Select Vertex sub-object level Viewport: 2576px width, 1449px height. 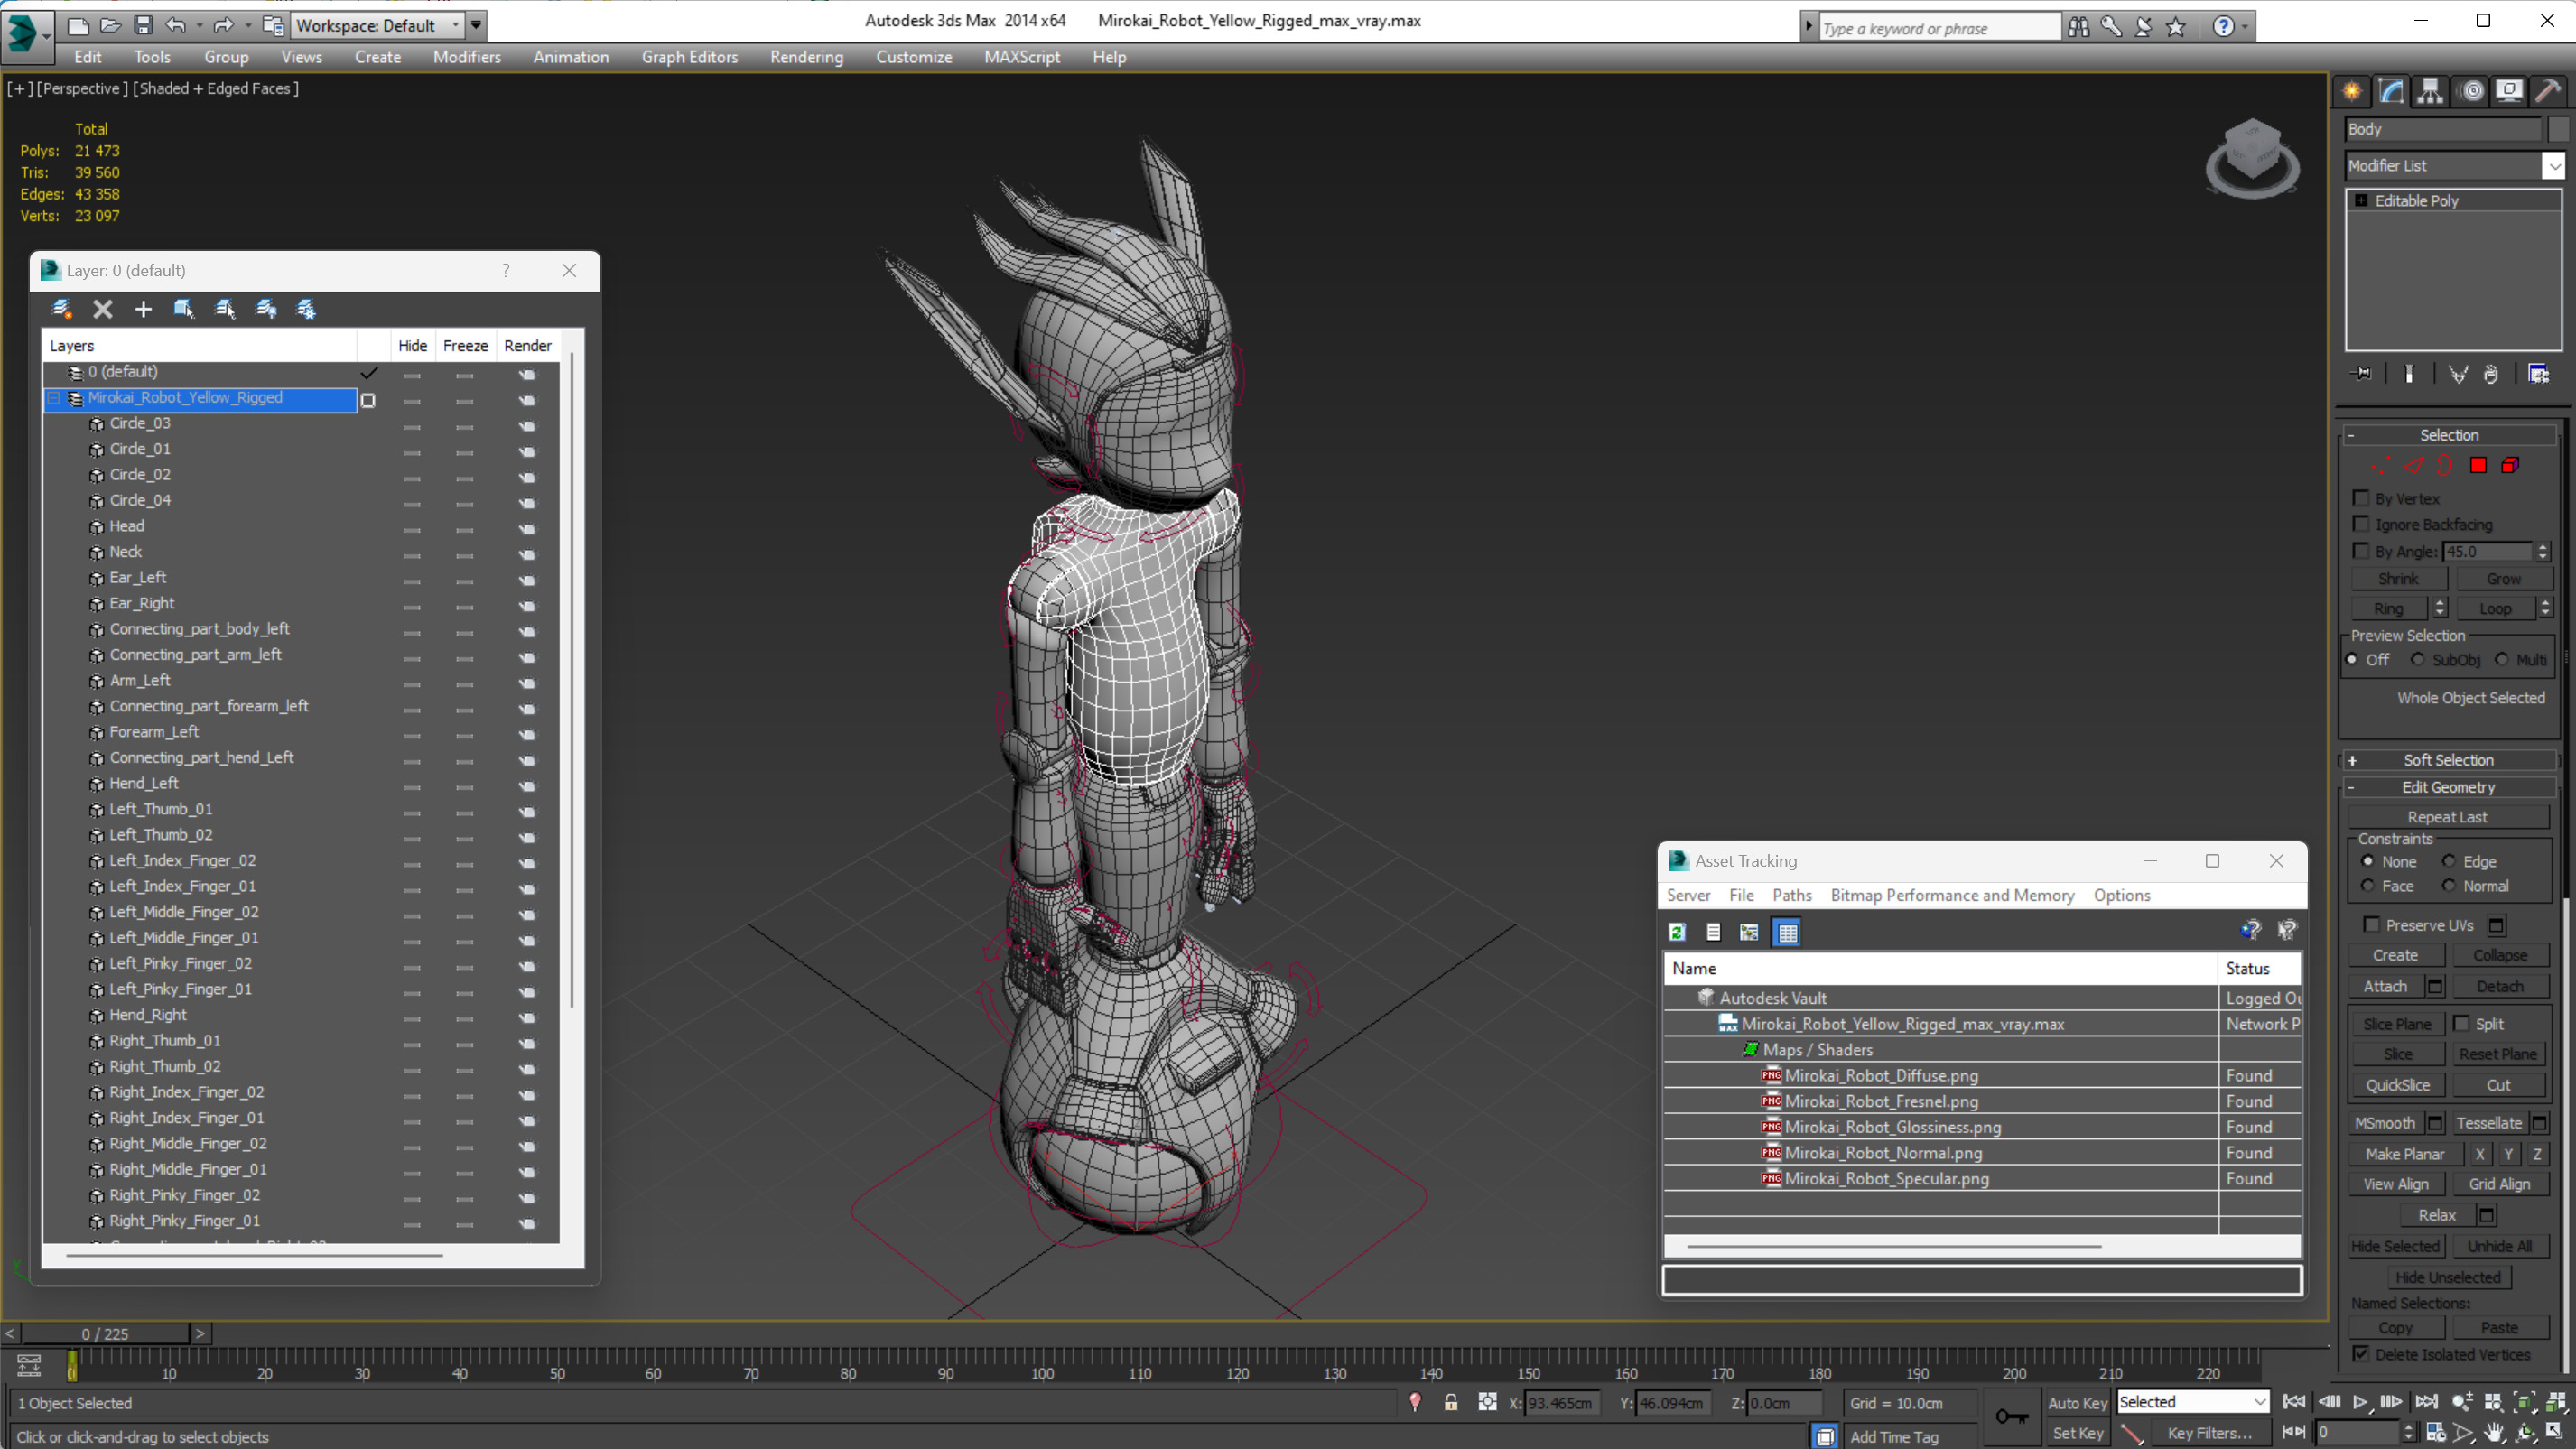pos(2381,465)
